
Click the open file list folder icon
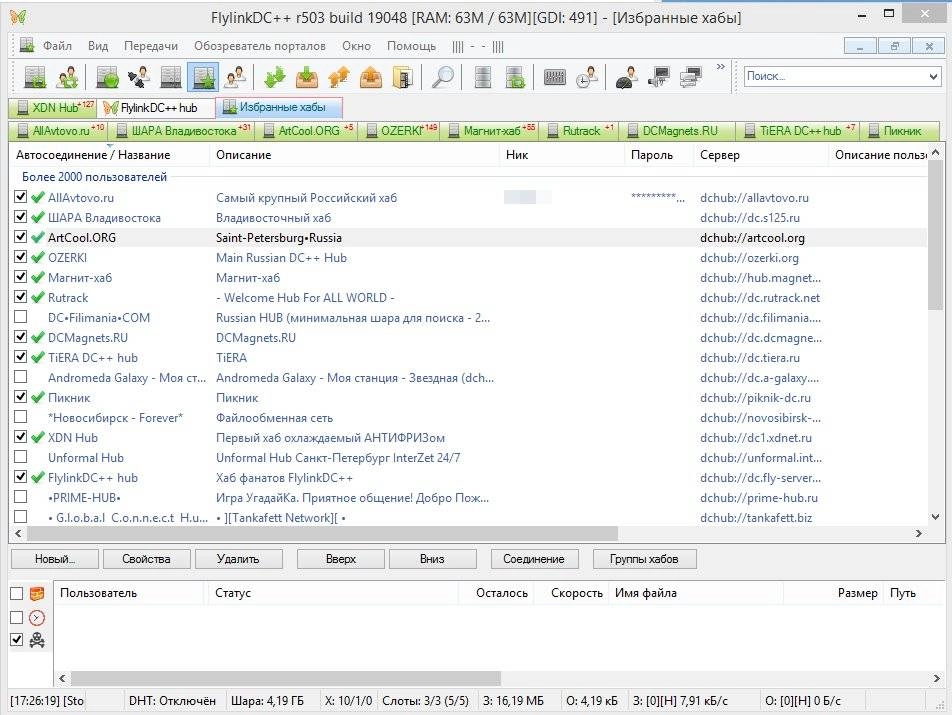403,77
